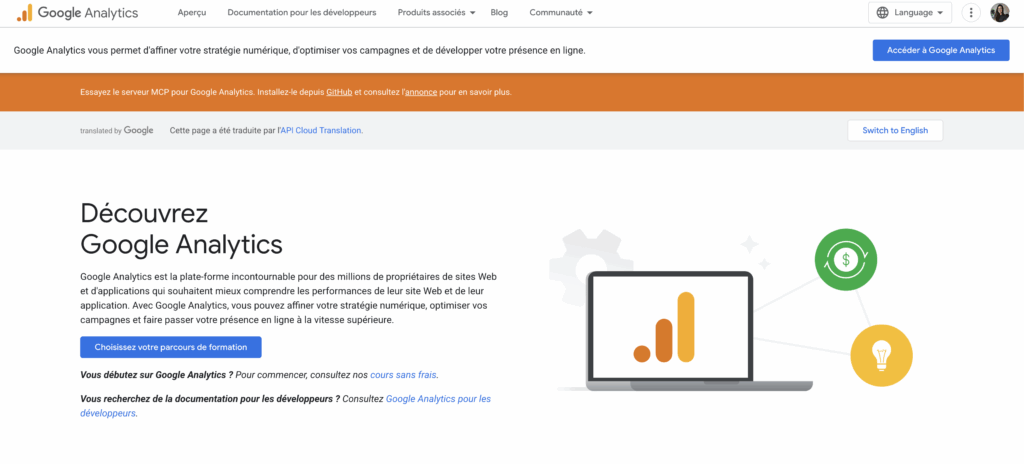Viewport: 1024px width, 464px height.
Task: Open Google Analytics pour les développeurs link
Action: tap(285, 406)
